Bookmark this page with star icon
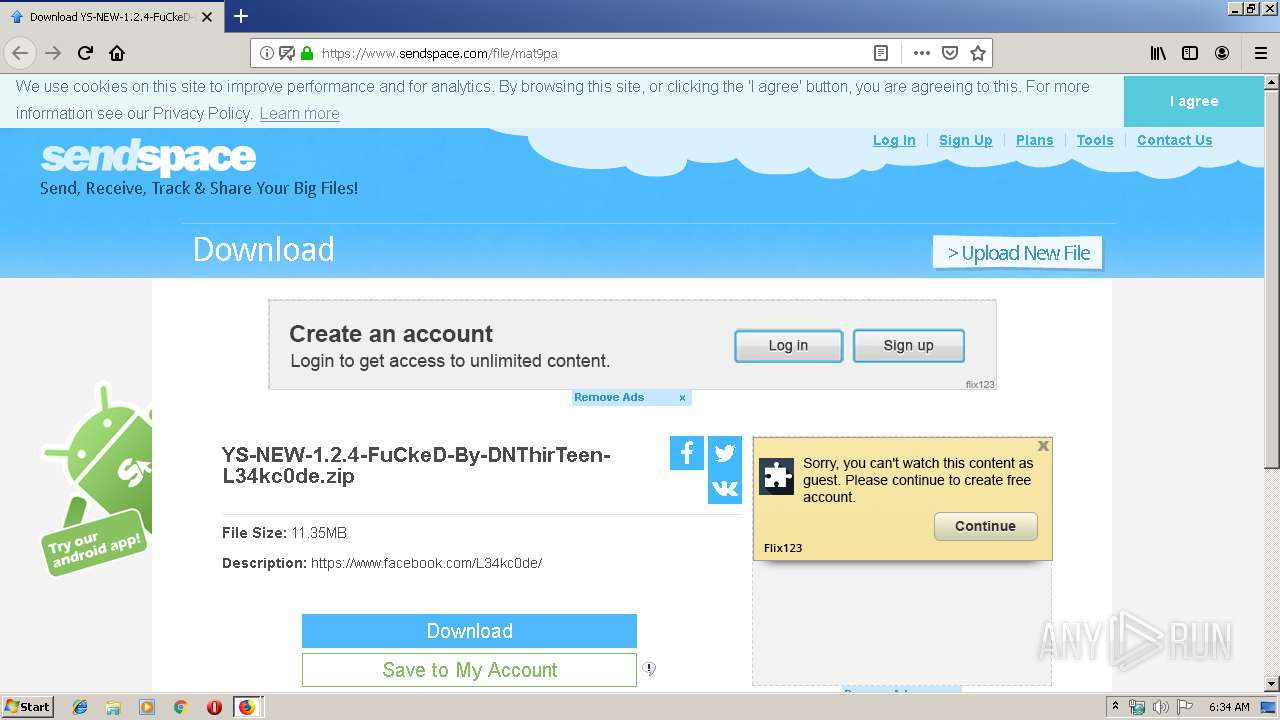The width and height of the screenshot is (1280, 720). [x=978, y=53]
